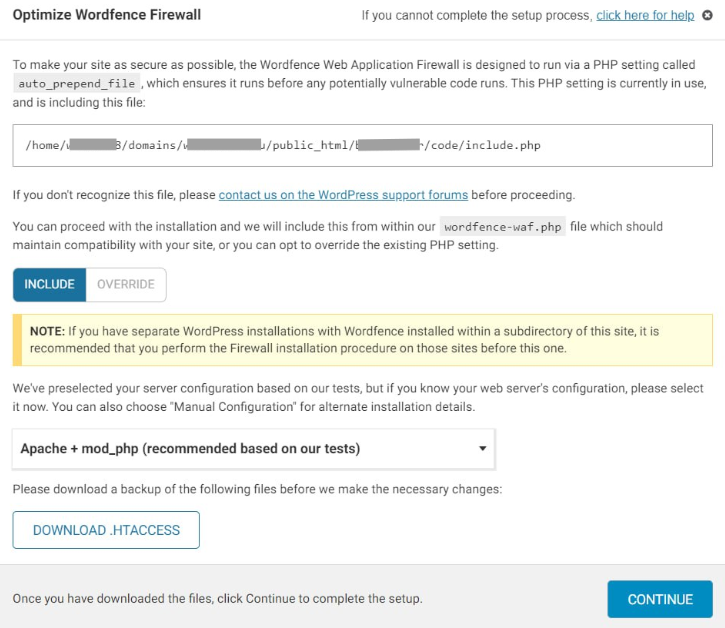Click the "Optimize Wordfence Firewall" heading
The height and width of the screenshot is (628, 725).
click(x=107, y=15)
